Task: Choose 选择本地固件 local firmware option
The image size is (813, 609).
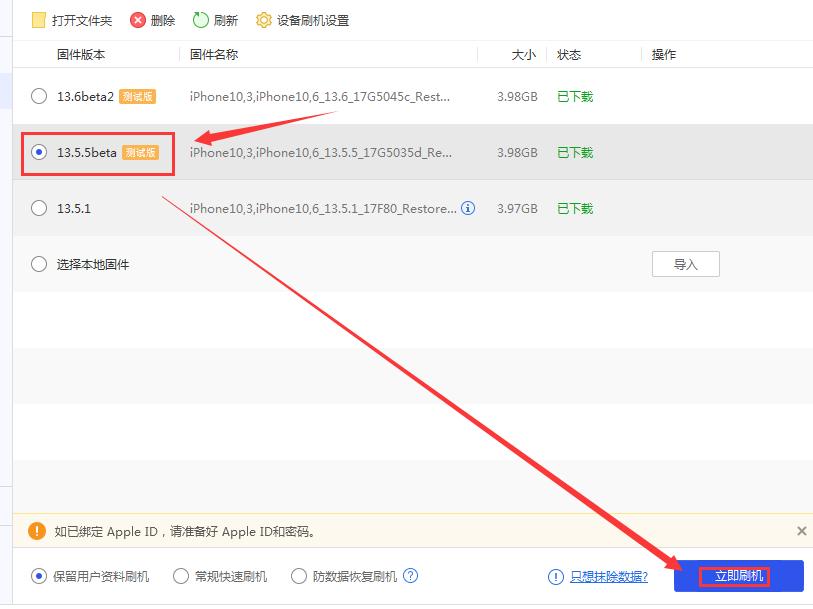Action: 38,264
